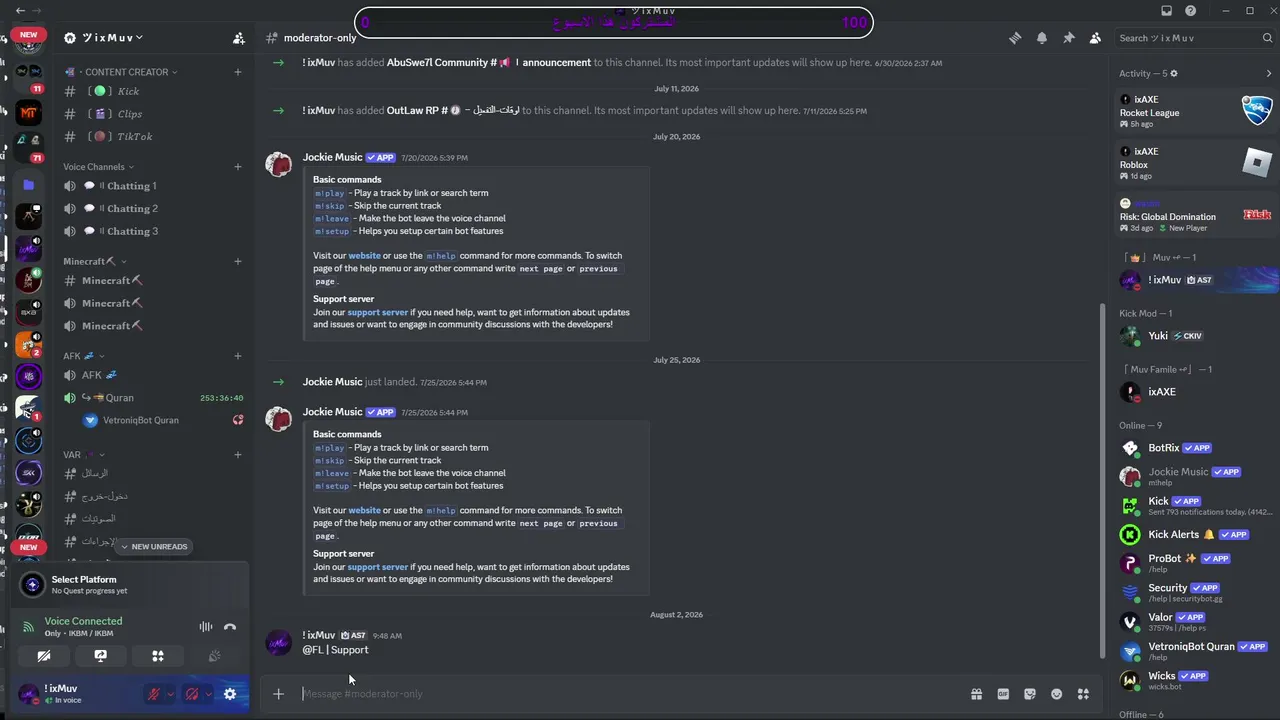Screen dimensions: 1280x720
Task: Collapse the Voice Channels category
Action: 98,167
